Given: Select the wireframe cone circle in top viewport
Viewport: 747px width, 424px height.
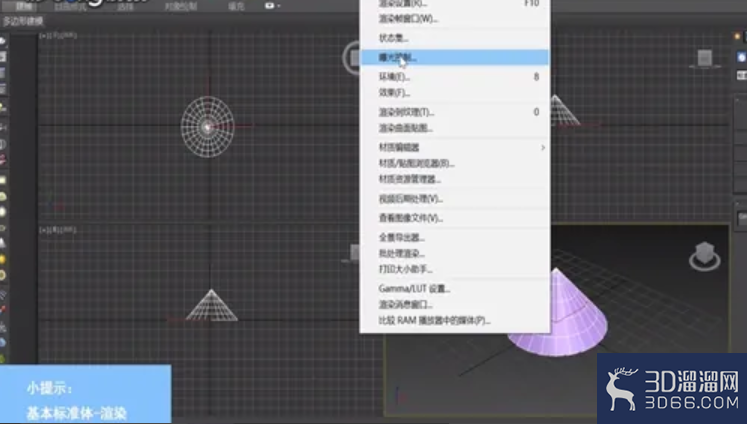Looking at the screenshot, I should (207, 127).
